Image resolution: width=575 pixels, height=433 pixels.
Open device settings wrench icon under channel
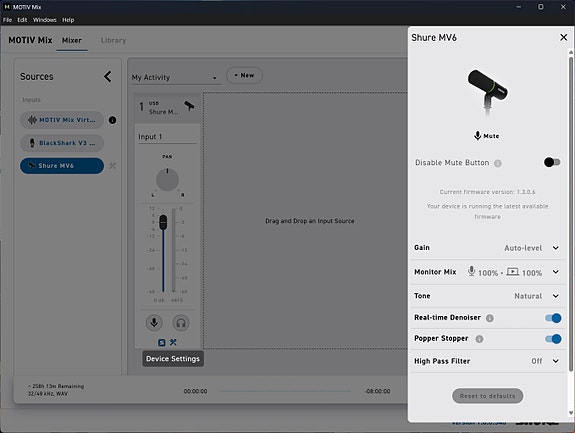pos(173,342)
